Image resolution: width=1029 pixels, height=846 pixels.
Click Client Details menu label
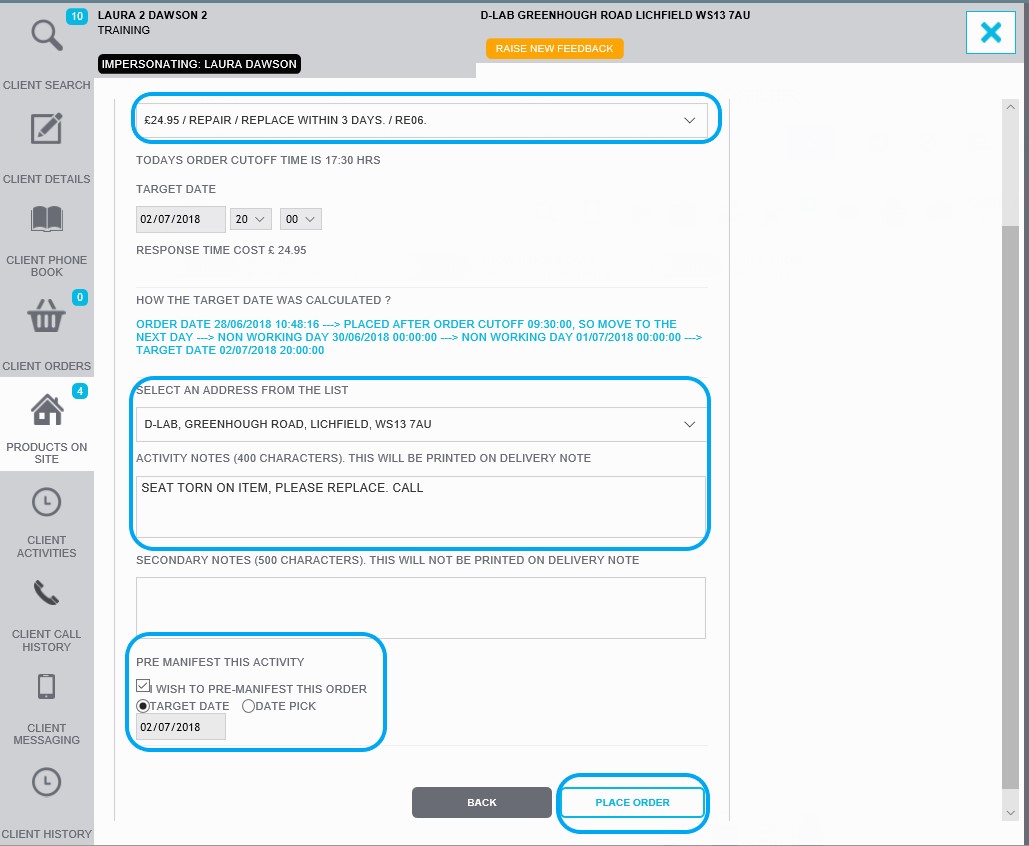pyautogui.click(x=47, y=179)
